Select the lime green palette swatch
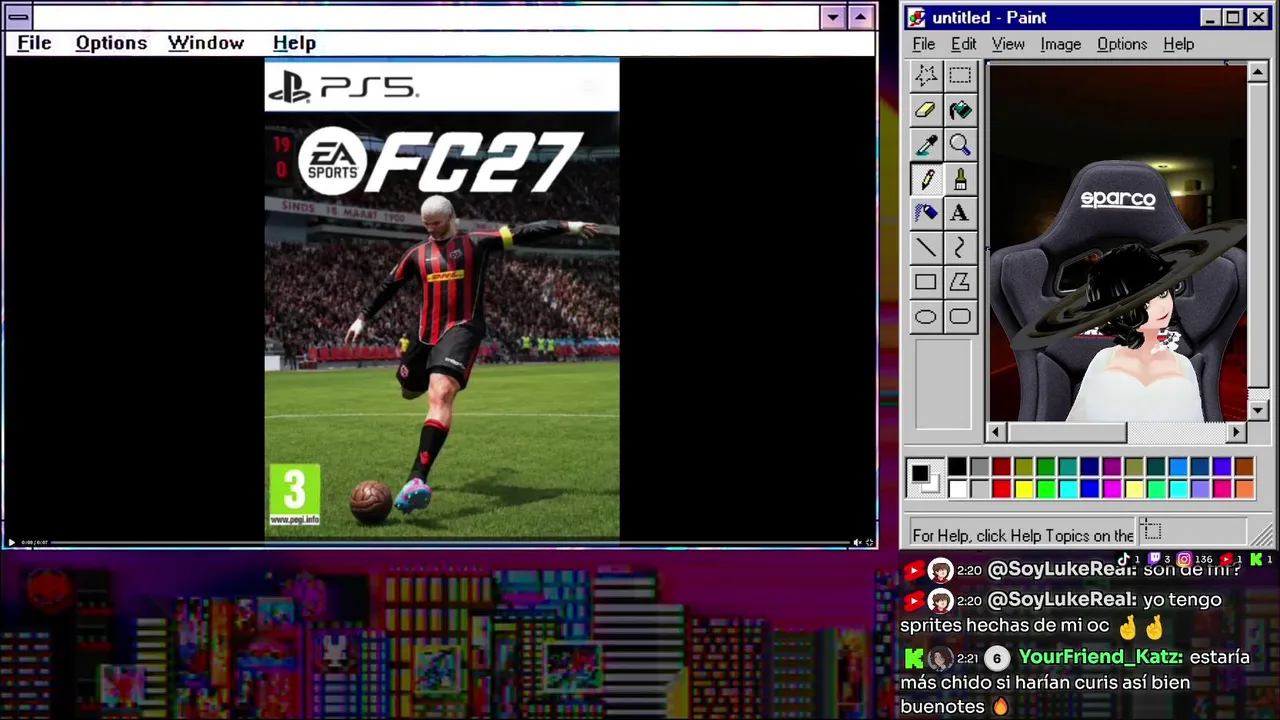This screenshot has width=1280, height=720. click(x=1045, y=489)
